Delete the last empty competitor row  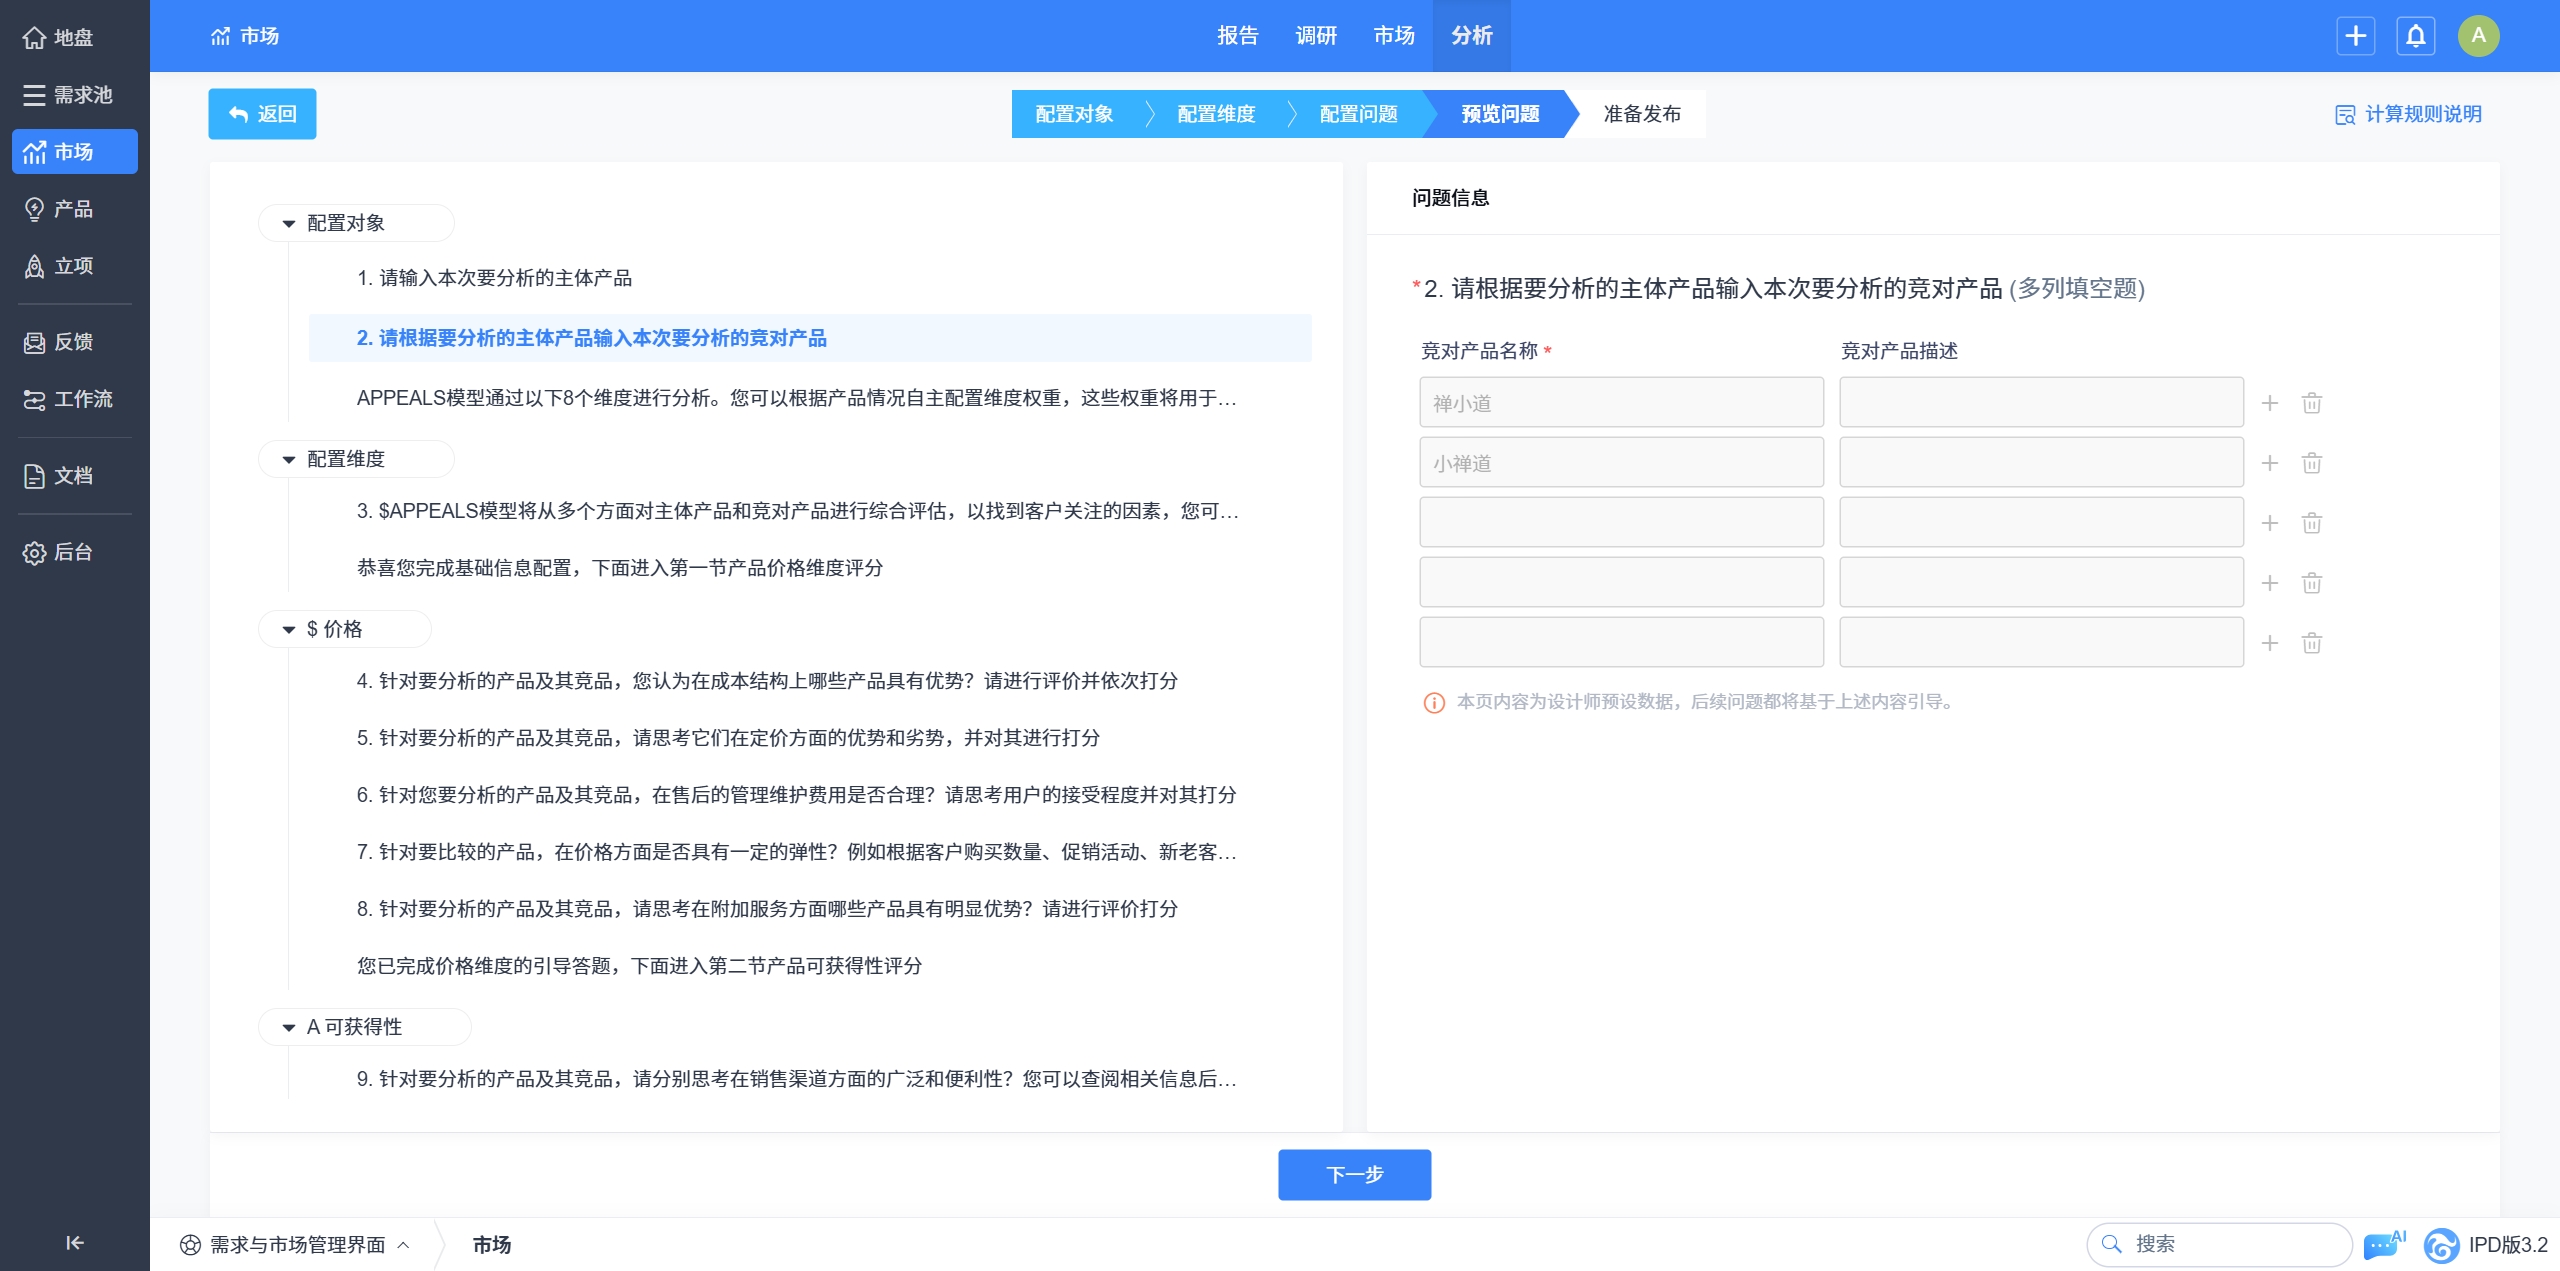pos(2311,643)
